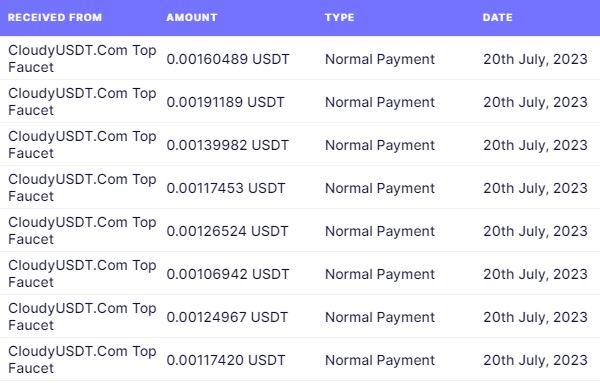Click CloudyUSDT.Com Top Faucet in first row
Screen dimensions: 600x383
tap(82, 59)
